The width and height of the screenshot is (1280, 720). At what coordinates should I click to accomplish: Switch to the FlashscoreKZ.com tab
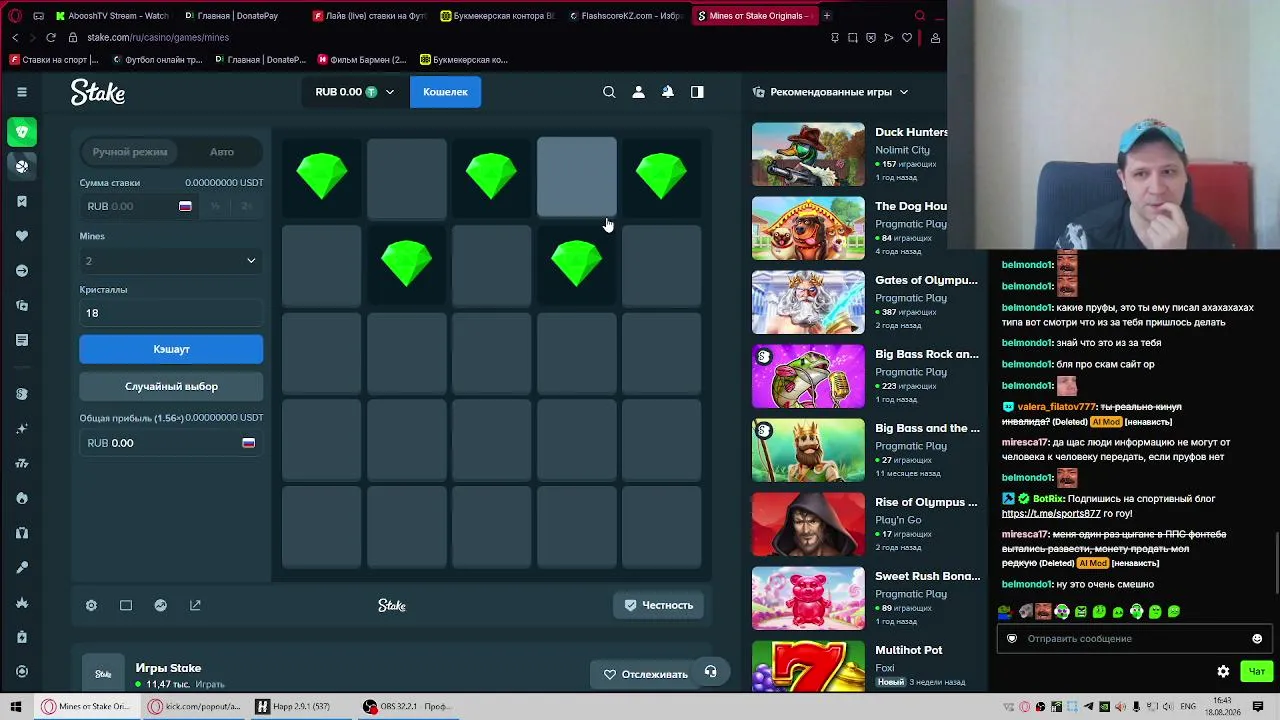(x=626, y=16)
